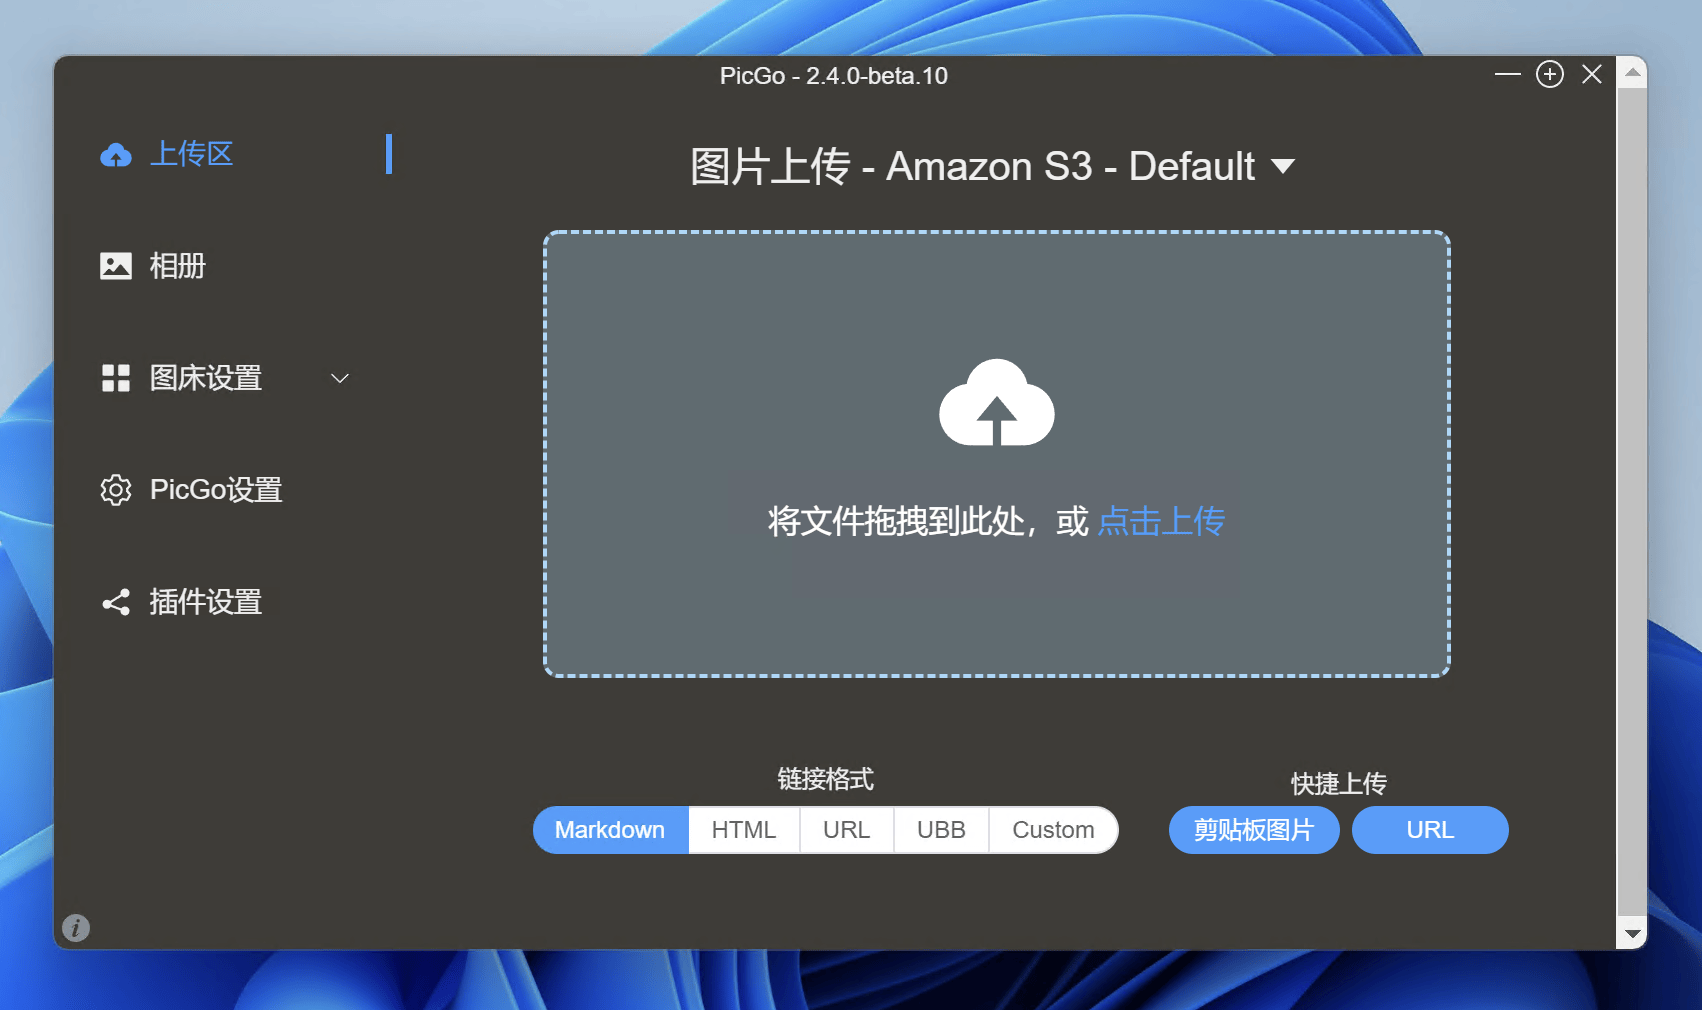This screenshot has height=1010, width=1702.
Task: Click the large cloud upload icon in drop zone
Action: click(996, 403)
